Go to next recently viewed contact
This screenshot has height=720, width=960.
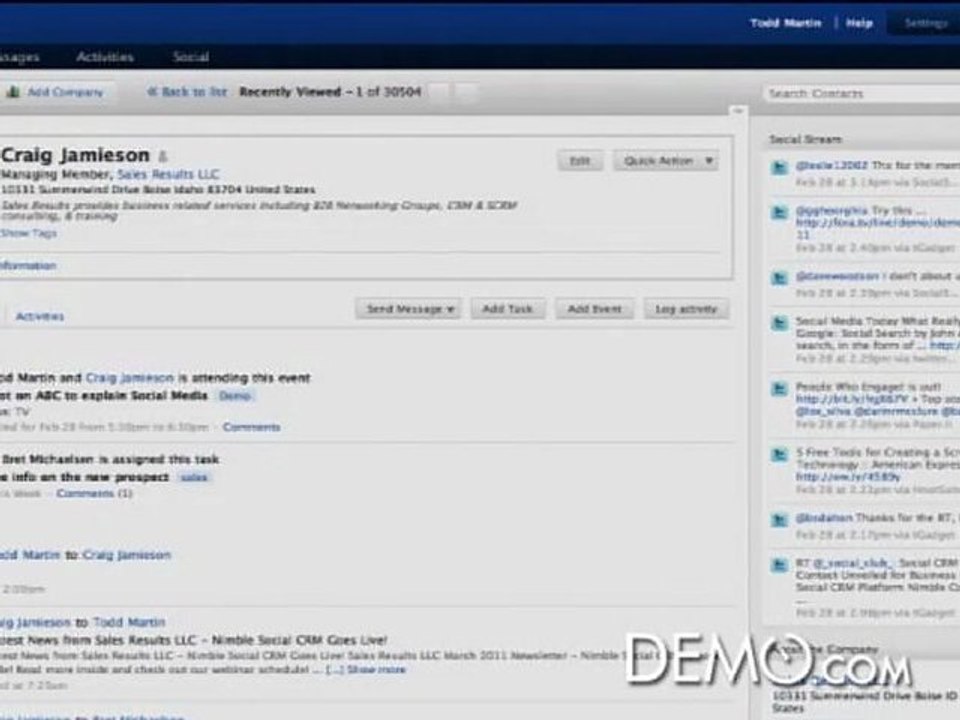pyautogui.click(x=467, y=92)
